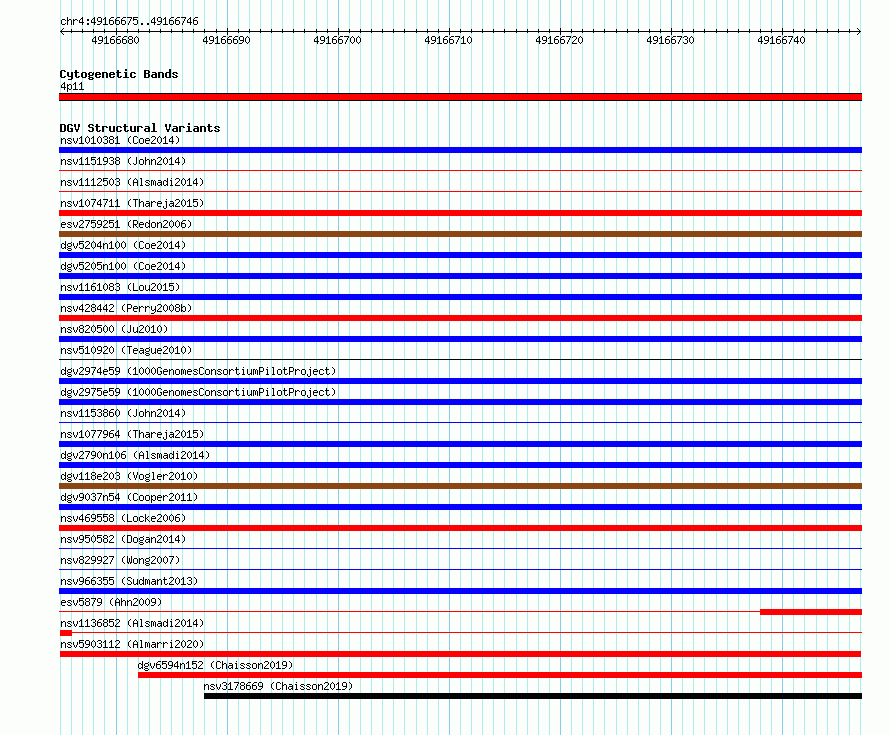Screen dimensions: 890x735
Task: Open variant nsv1161083 (Lou2015)
Action: tap(120, 287)
